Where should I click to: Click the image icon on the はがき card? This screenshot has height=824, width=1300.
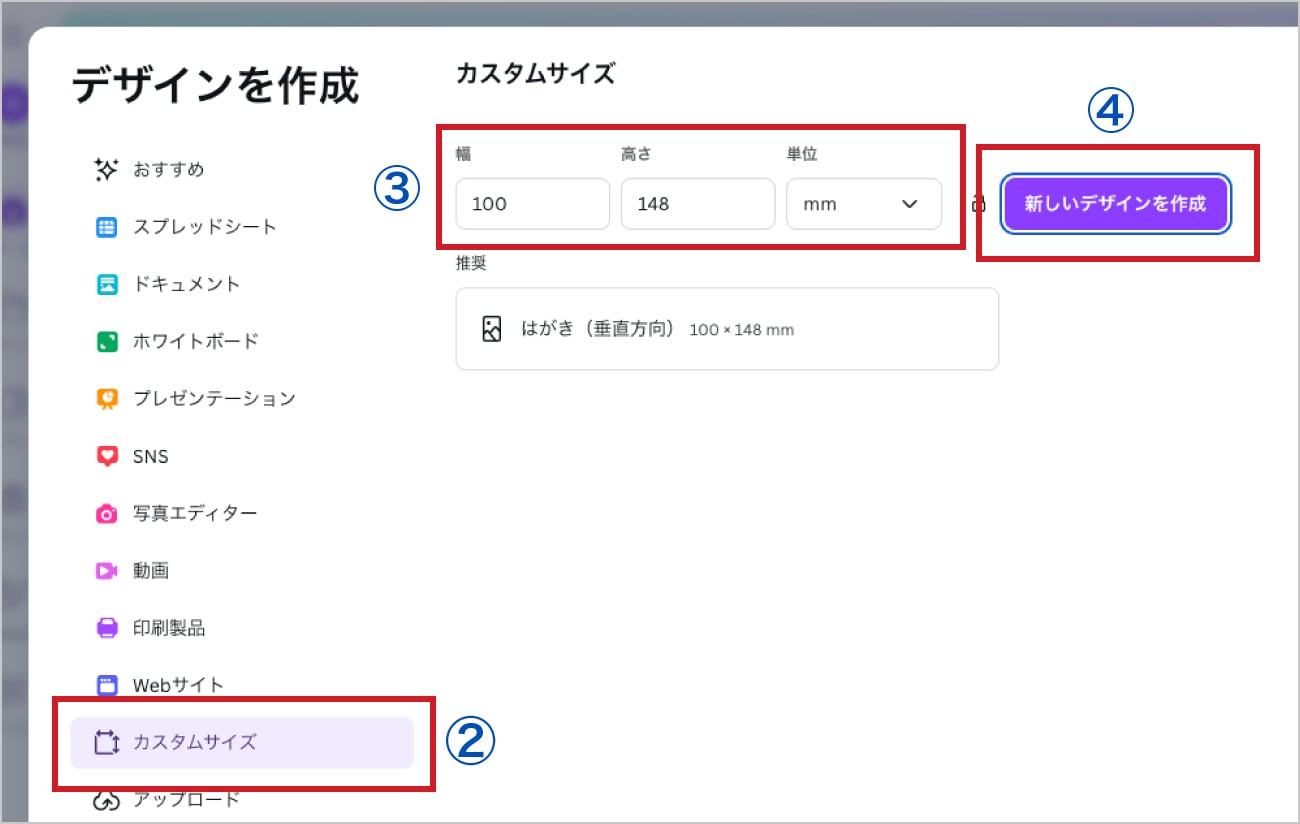tap(490, 328)
